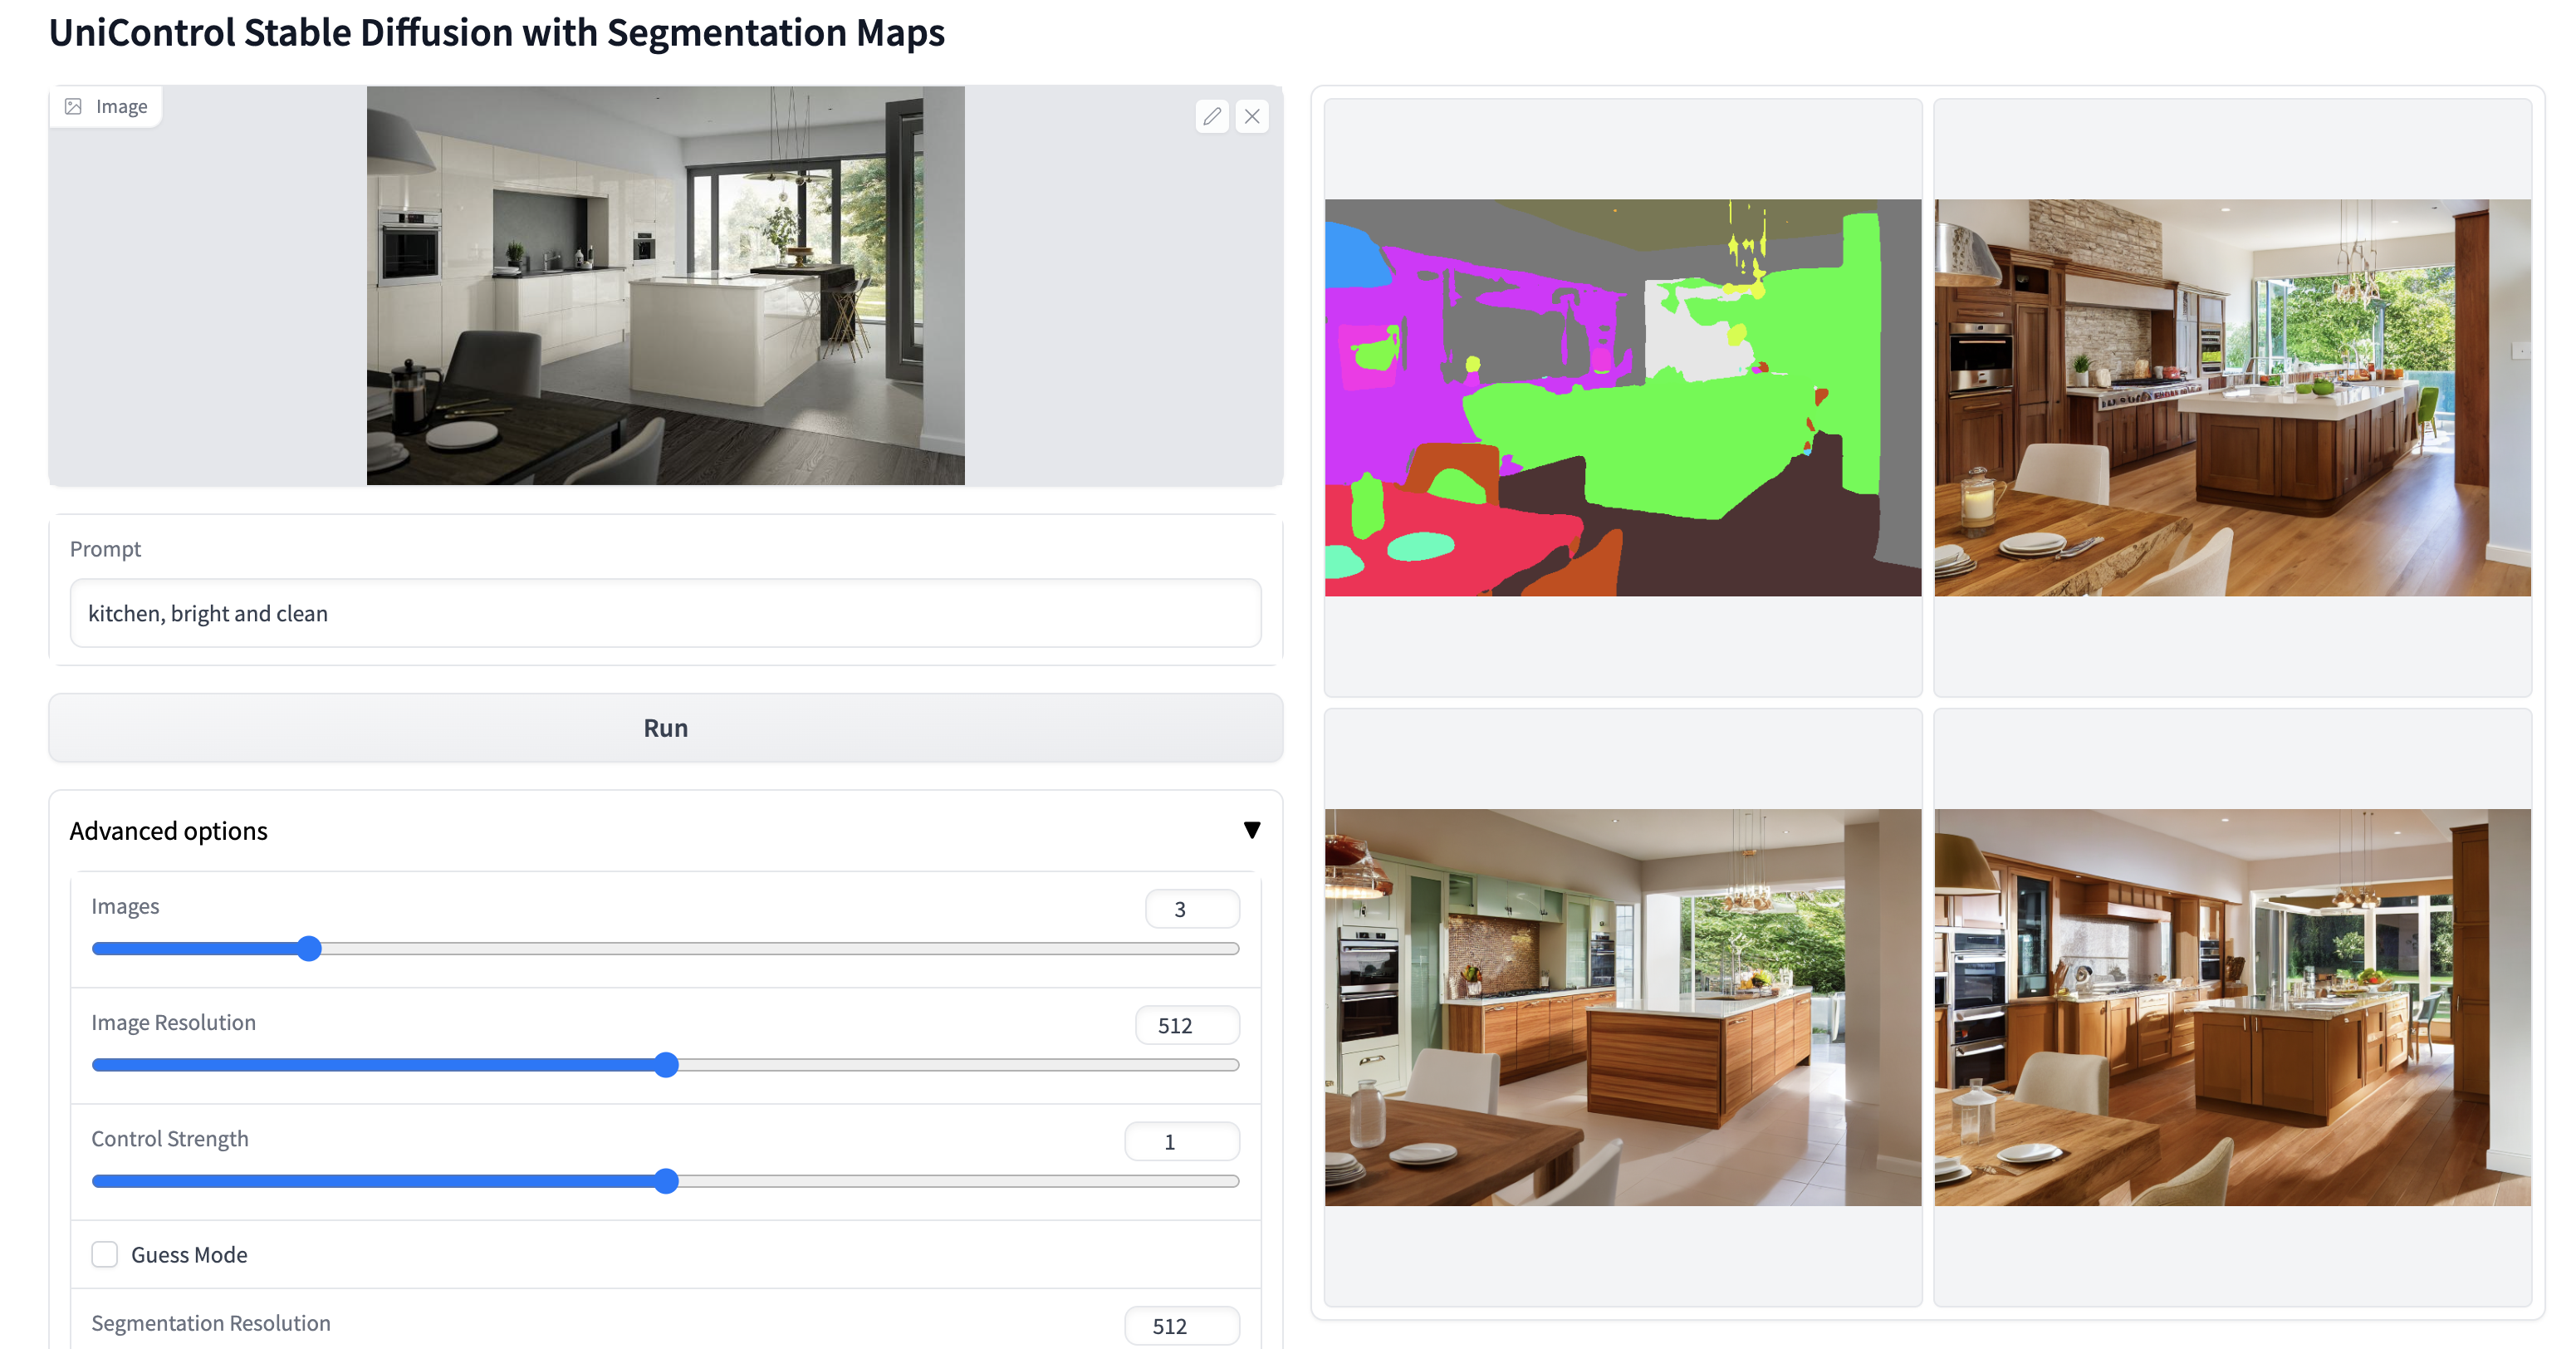Click the Image Resolution slider handle
The image size is (2576, 1349).
tap(667, 1064)
